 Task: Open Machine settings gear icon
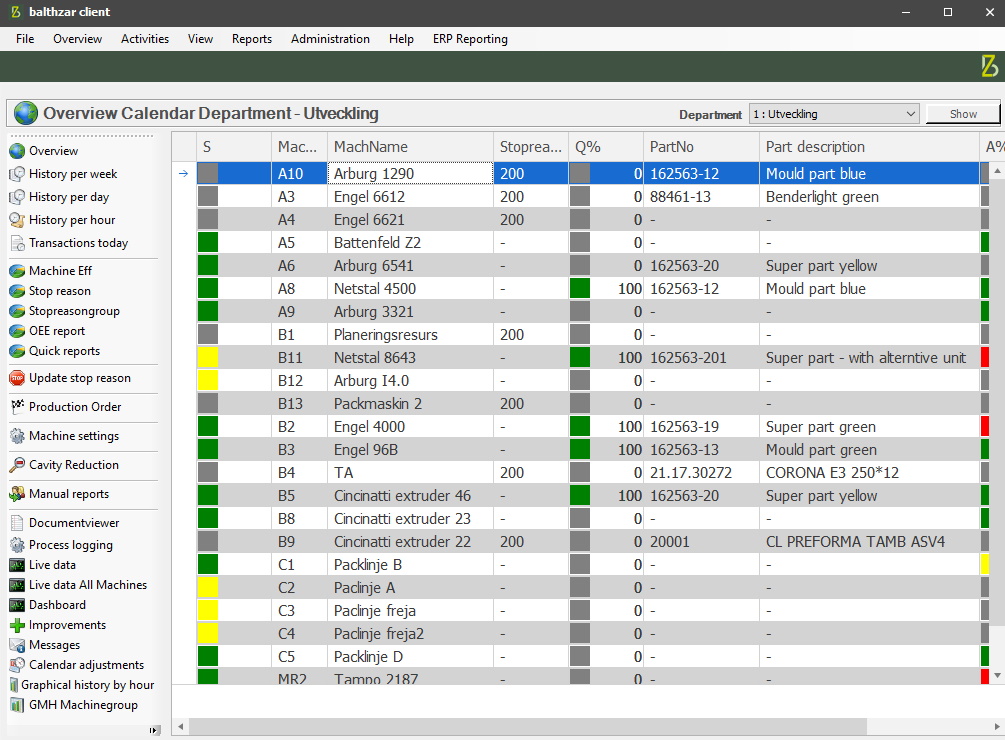tap(17, 436)
